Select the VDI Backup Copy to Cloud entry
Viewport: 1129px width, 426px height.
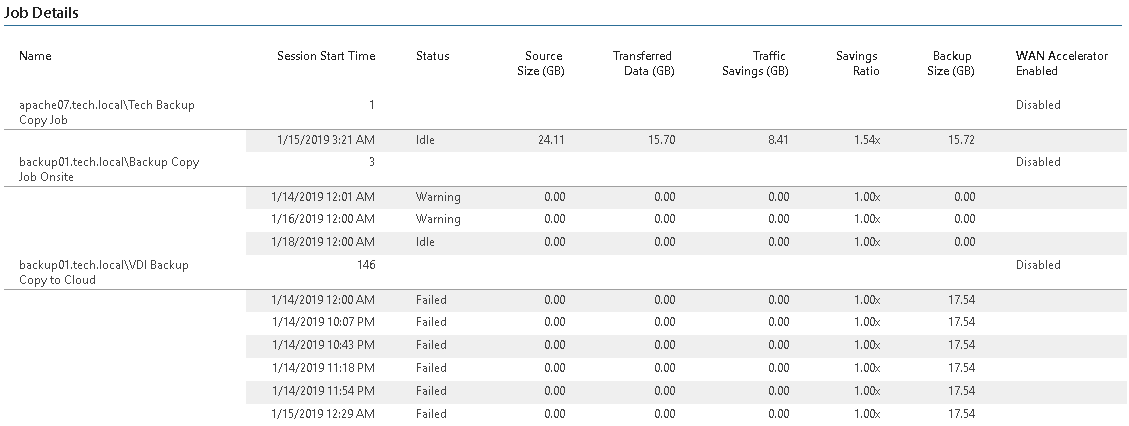[104, 272]
